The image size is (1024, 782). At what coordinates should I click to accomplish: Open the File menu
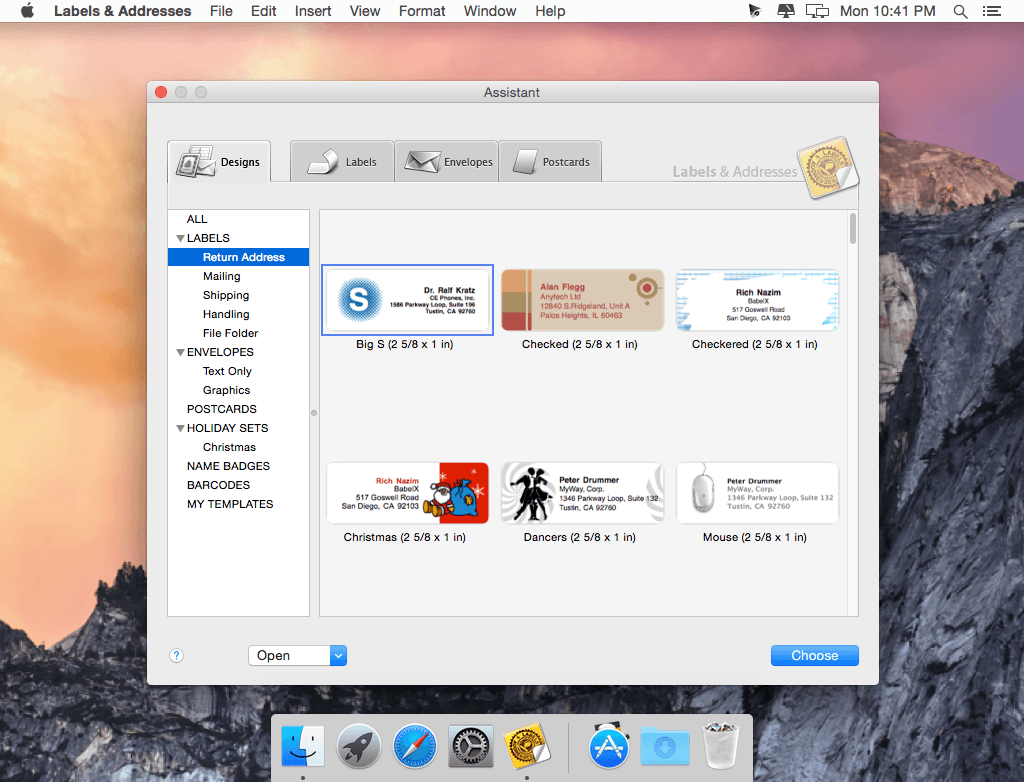[x=221, y=11]
